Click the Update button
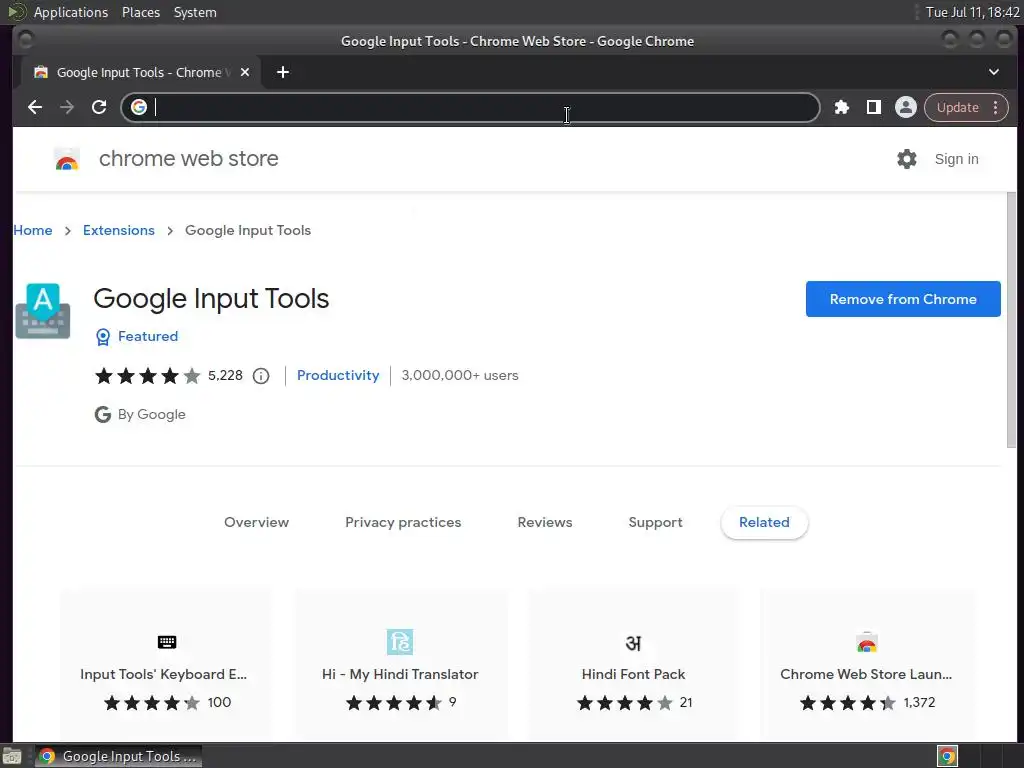This screenshot has height=768, width=1024. point(957,107)
